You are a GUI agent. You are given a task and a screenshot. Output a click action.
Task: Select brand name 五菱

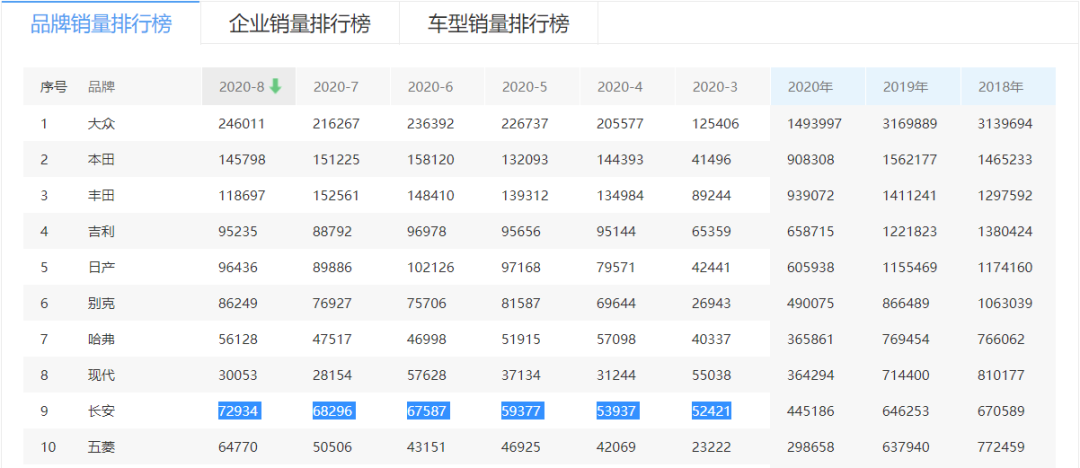[101, 447]
